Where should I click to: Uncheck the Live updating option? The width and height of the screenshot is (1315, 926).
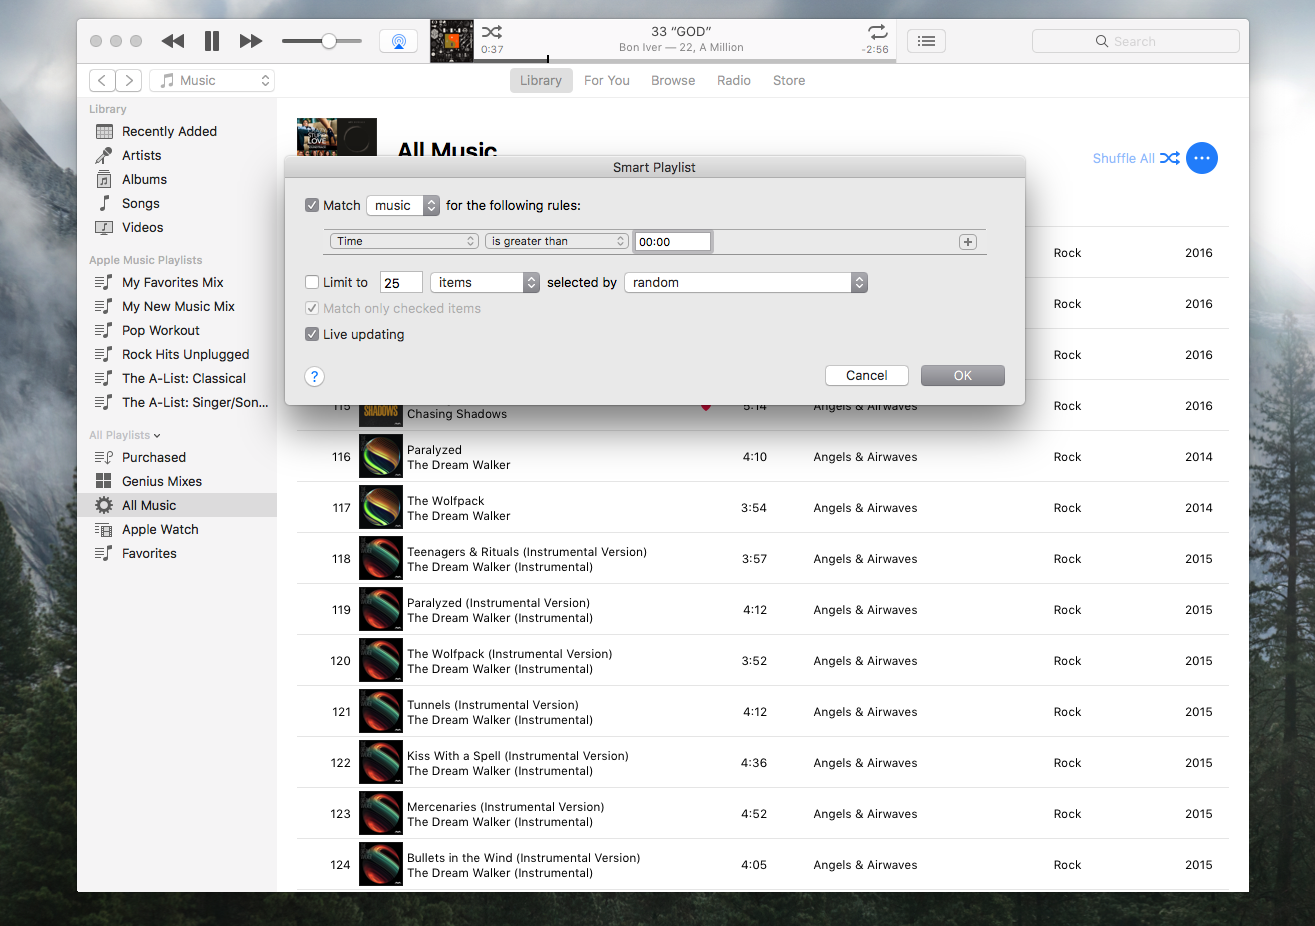click(x=312, y=334)
